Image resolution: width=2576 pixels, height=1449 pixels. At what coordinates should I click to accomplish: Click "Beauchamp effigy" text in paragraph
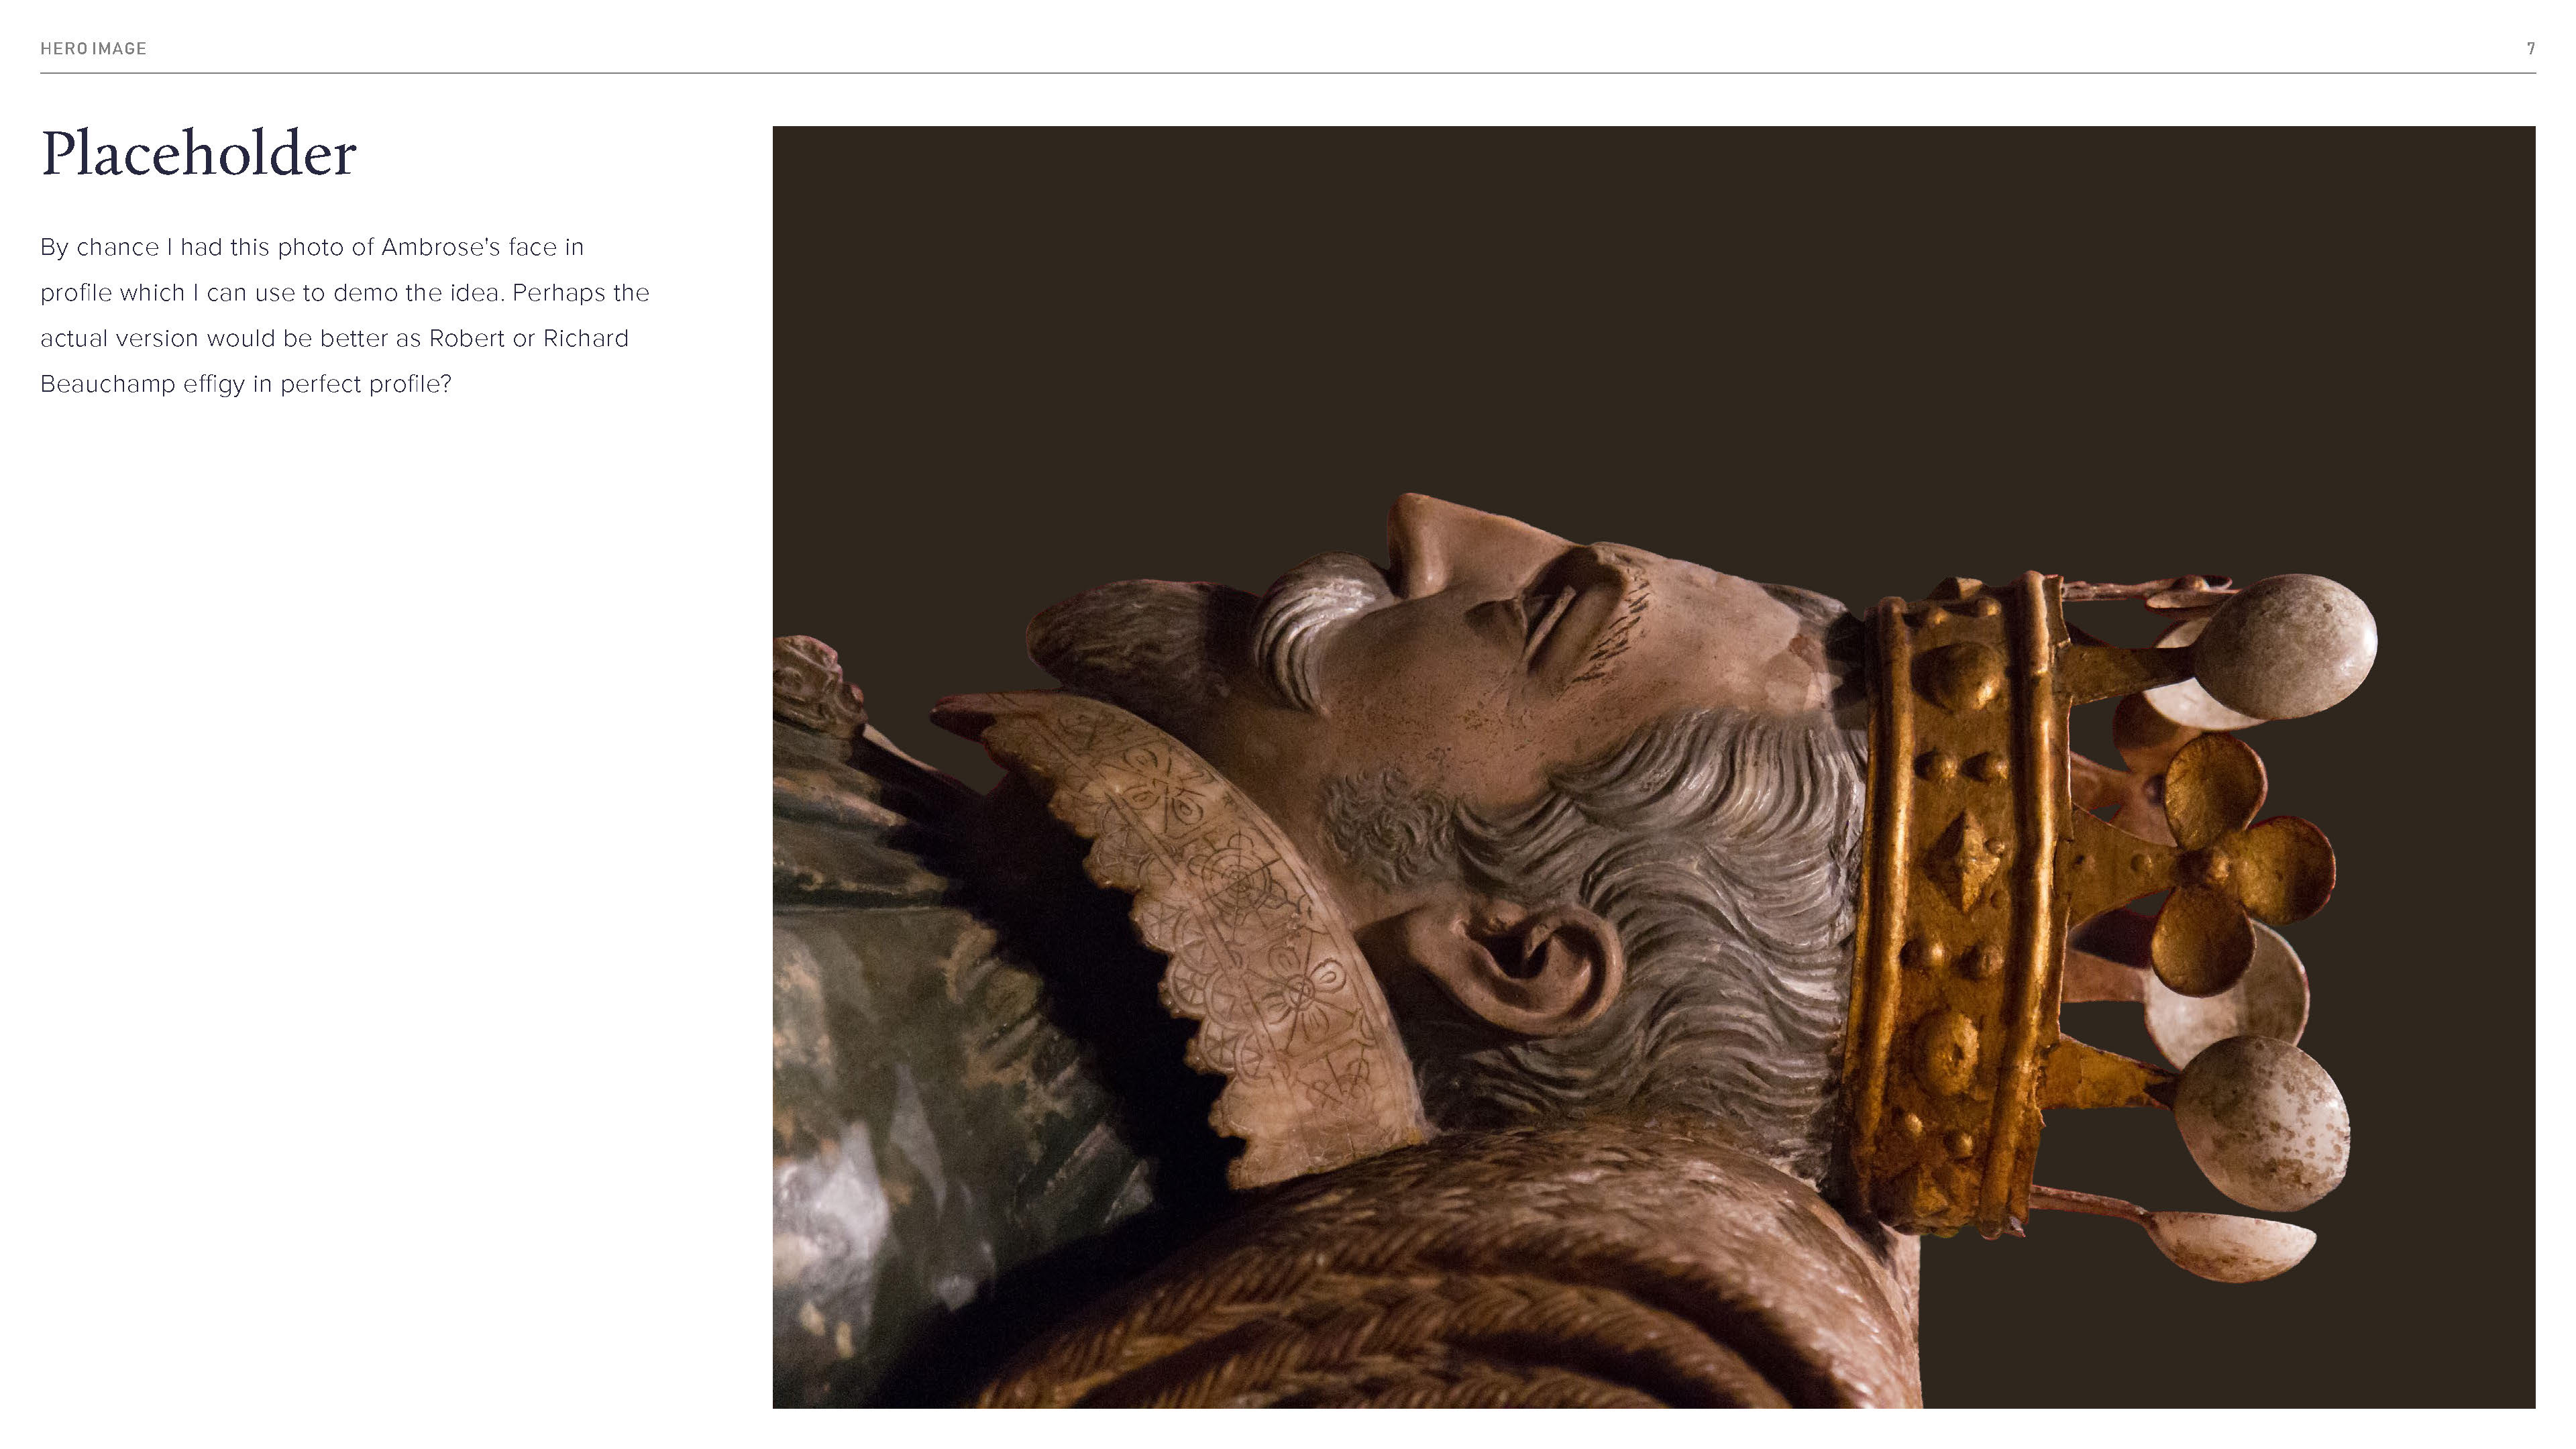click(x=142, y=384)
